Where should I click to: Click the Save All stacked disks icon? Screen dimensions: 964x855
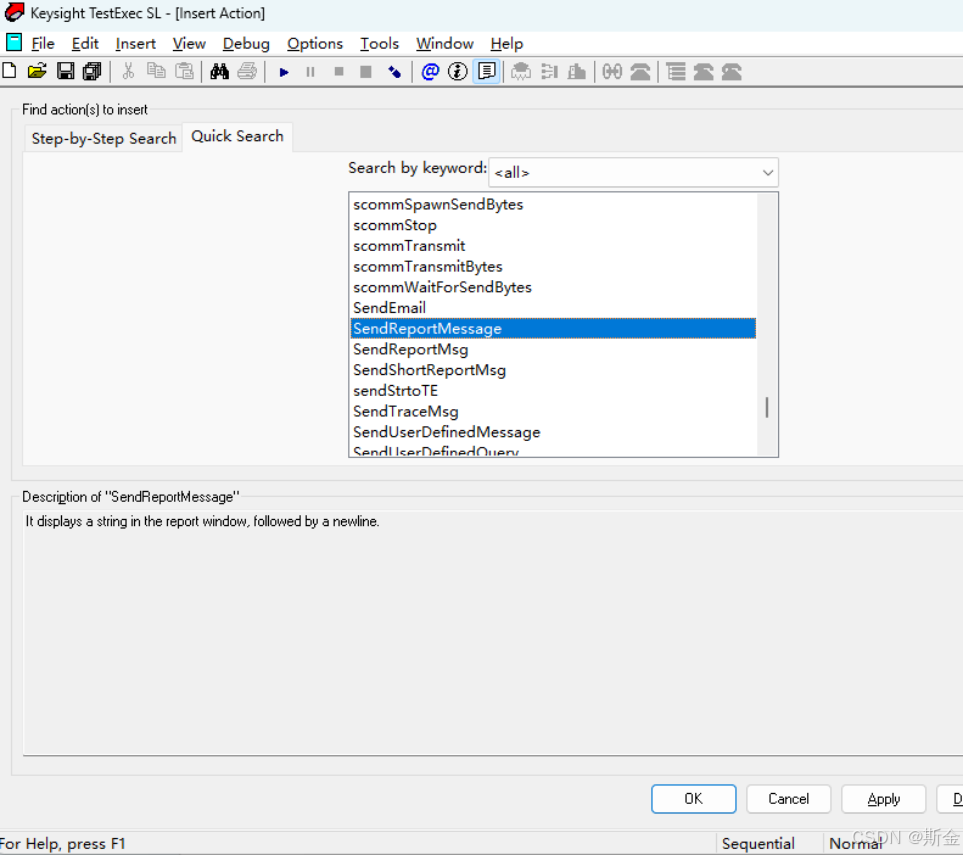pyautogui.click(x=92, y=71)
